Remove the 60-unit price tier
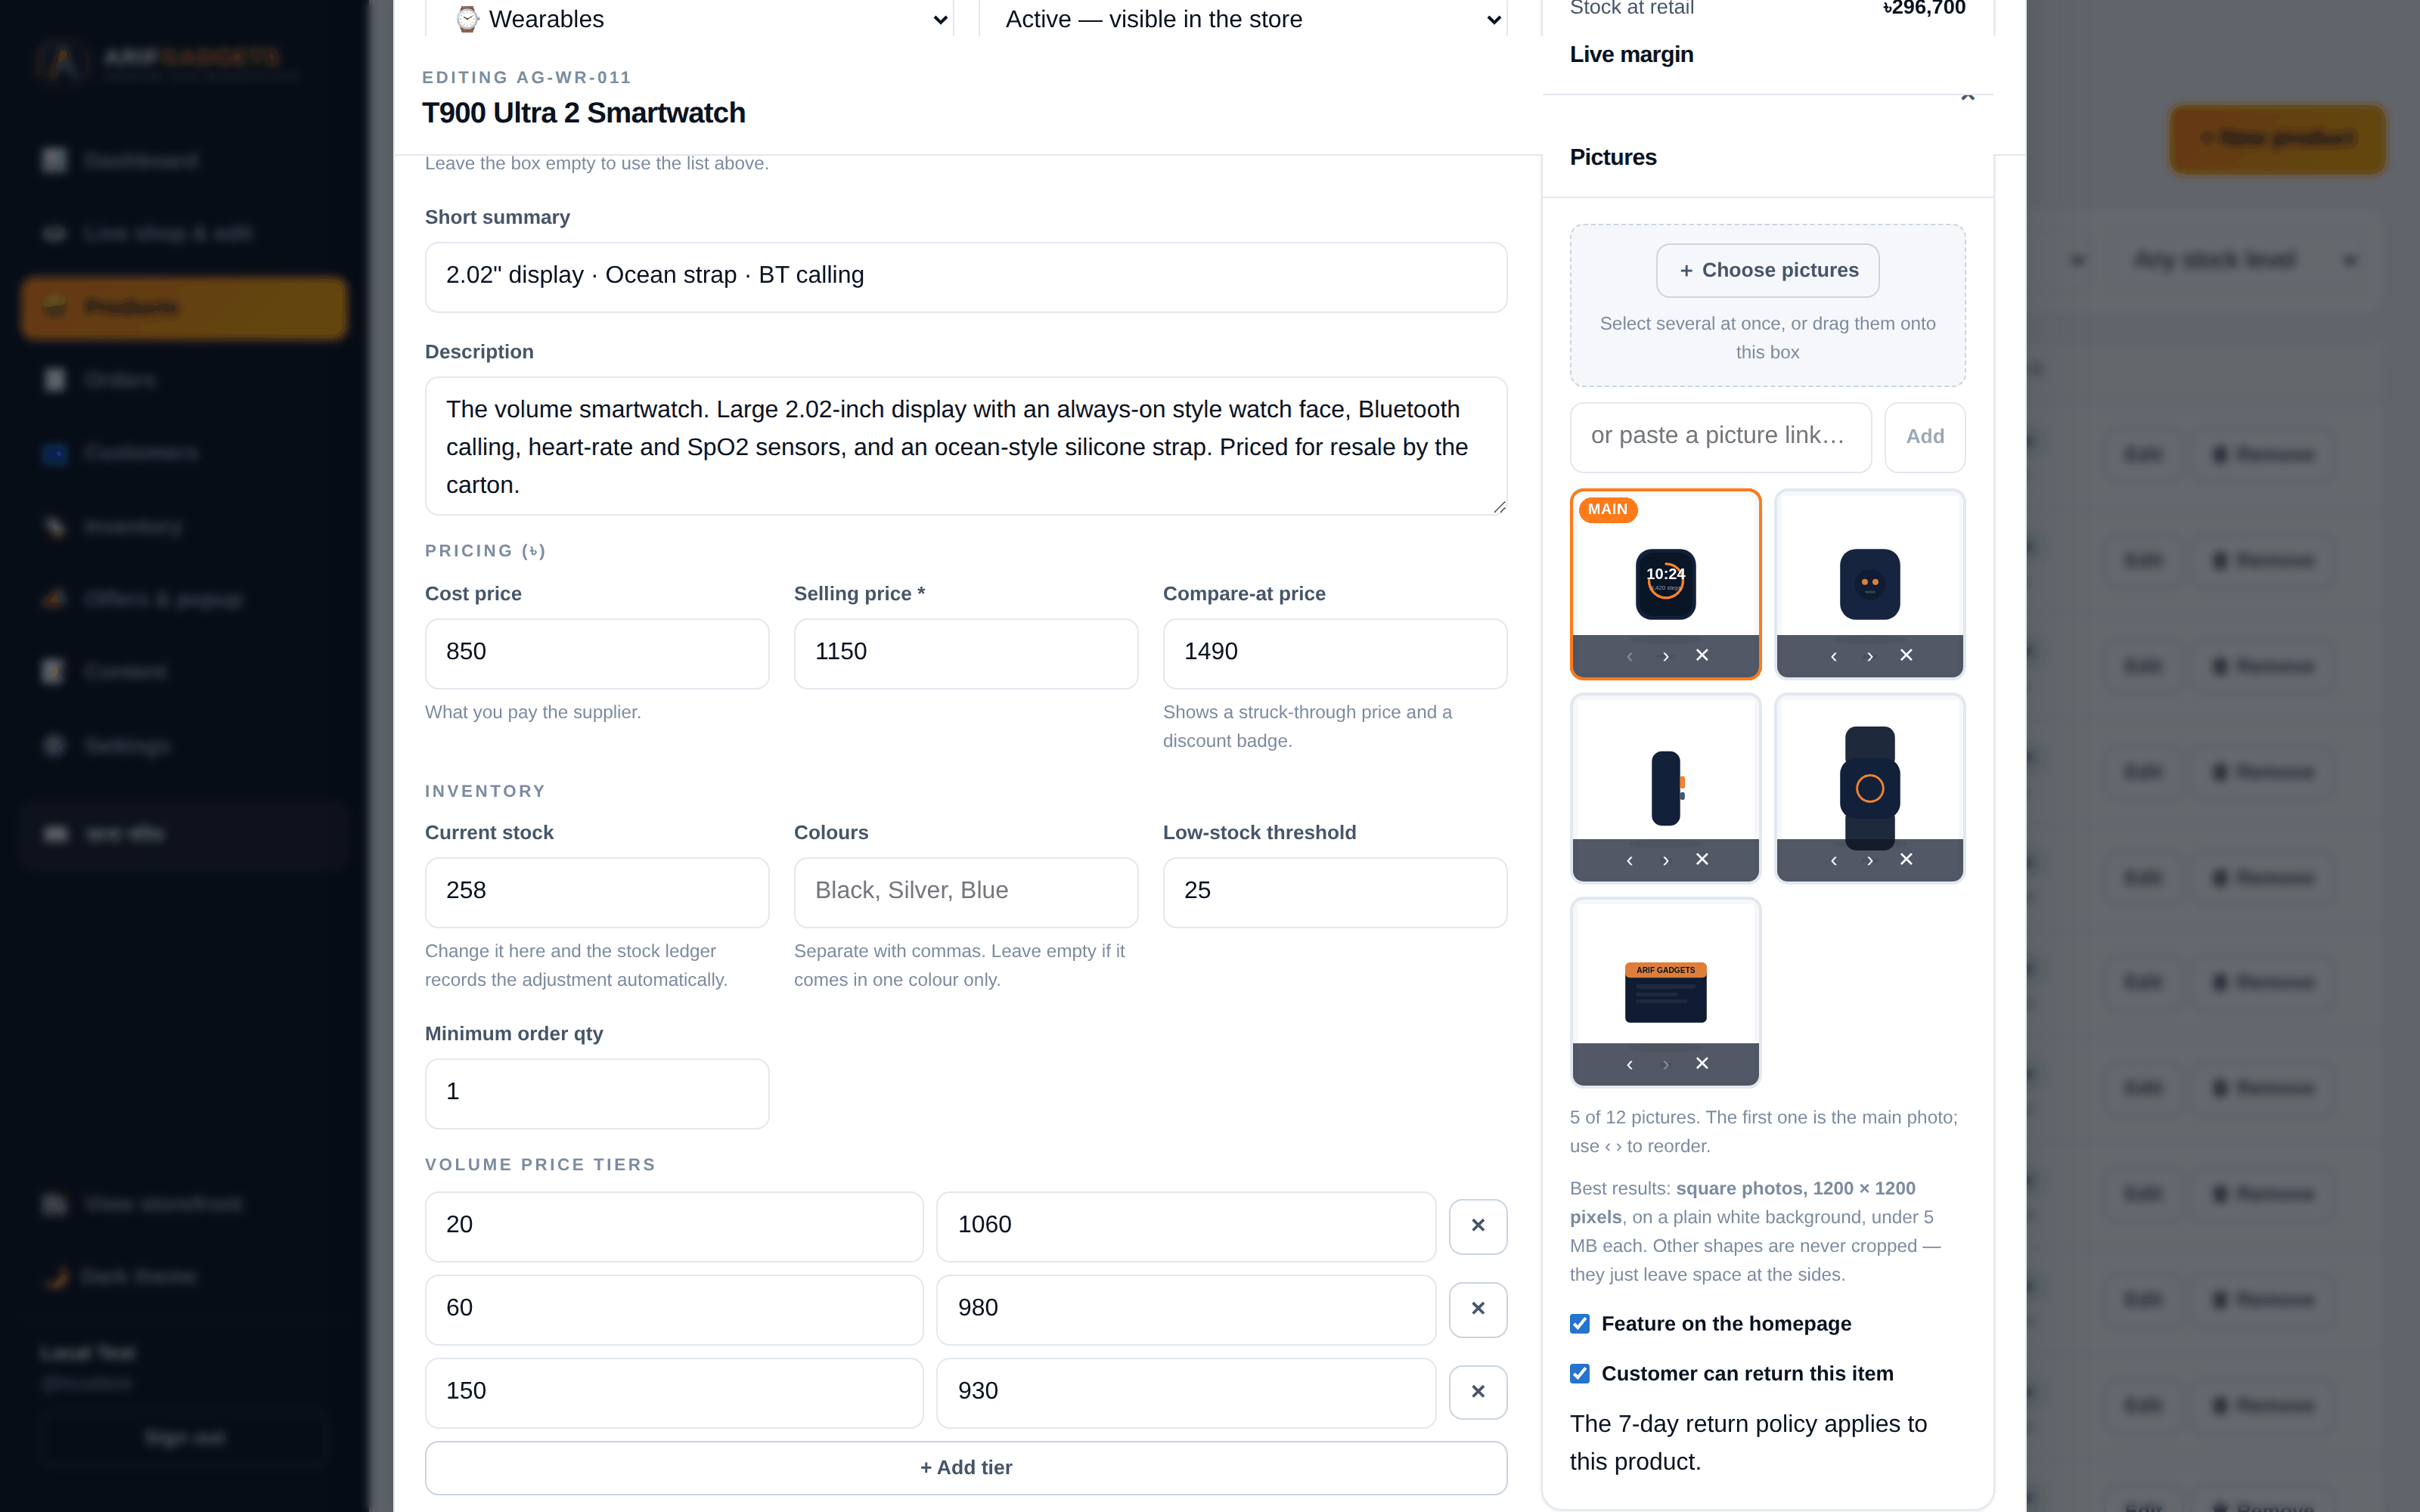The height and width of the screenshot is (1512, 2420). (1478, 1309)
